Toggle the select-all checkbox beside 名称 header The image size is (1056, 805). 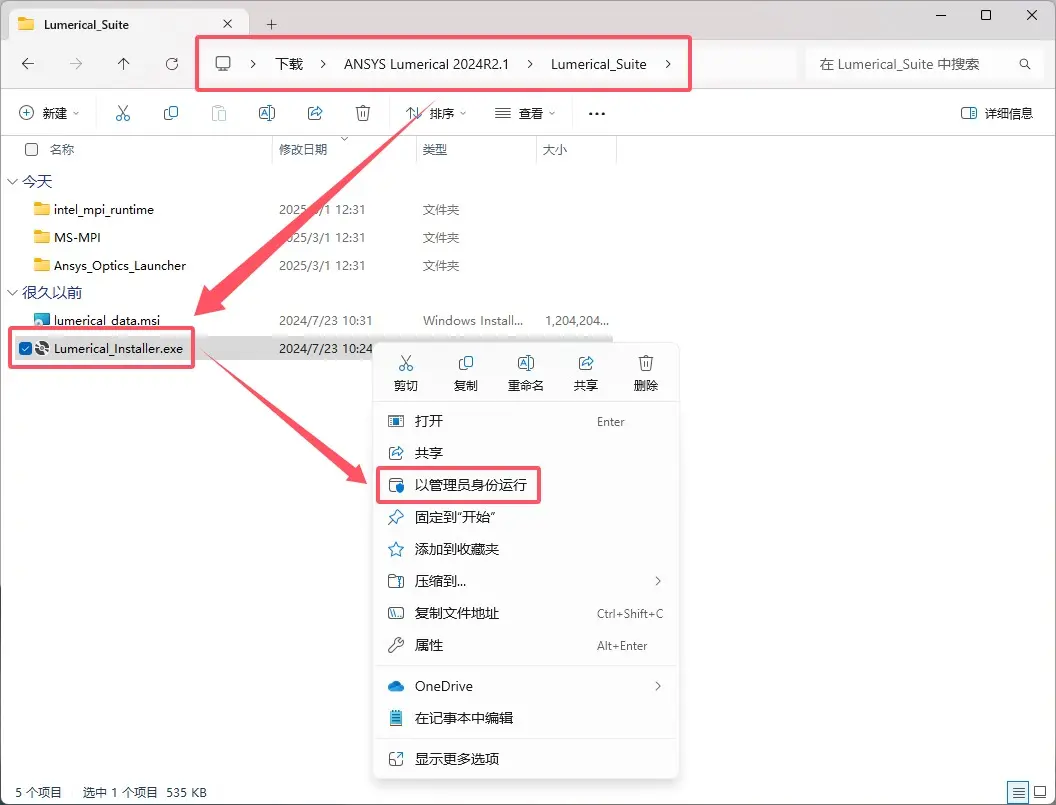[x=31, y=149]
